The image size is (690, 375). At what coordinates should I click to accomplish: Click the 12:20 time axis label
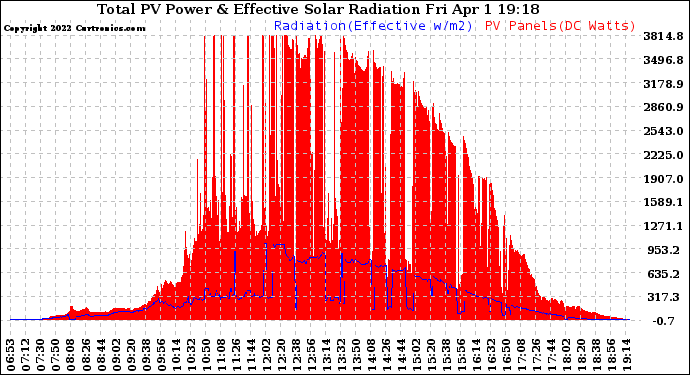tap(282, 355)
